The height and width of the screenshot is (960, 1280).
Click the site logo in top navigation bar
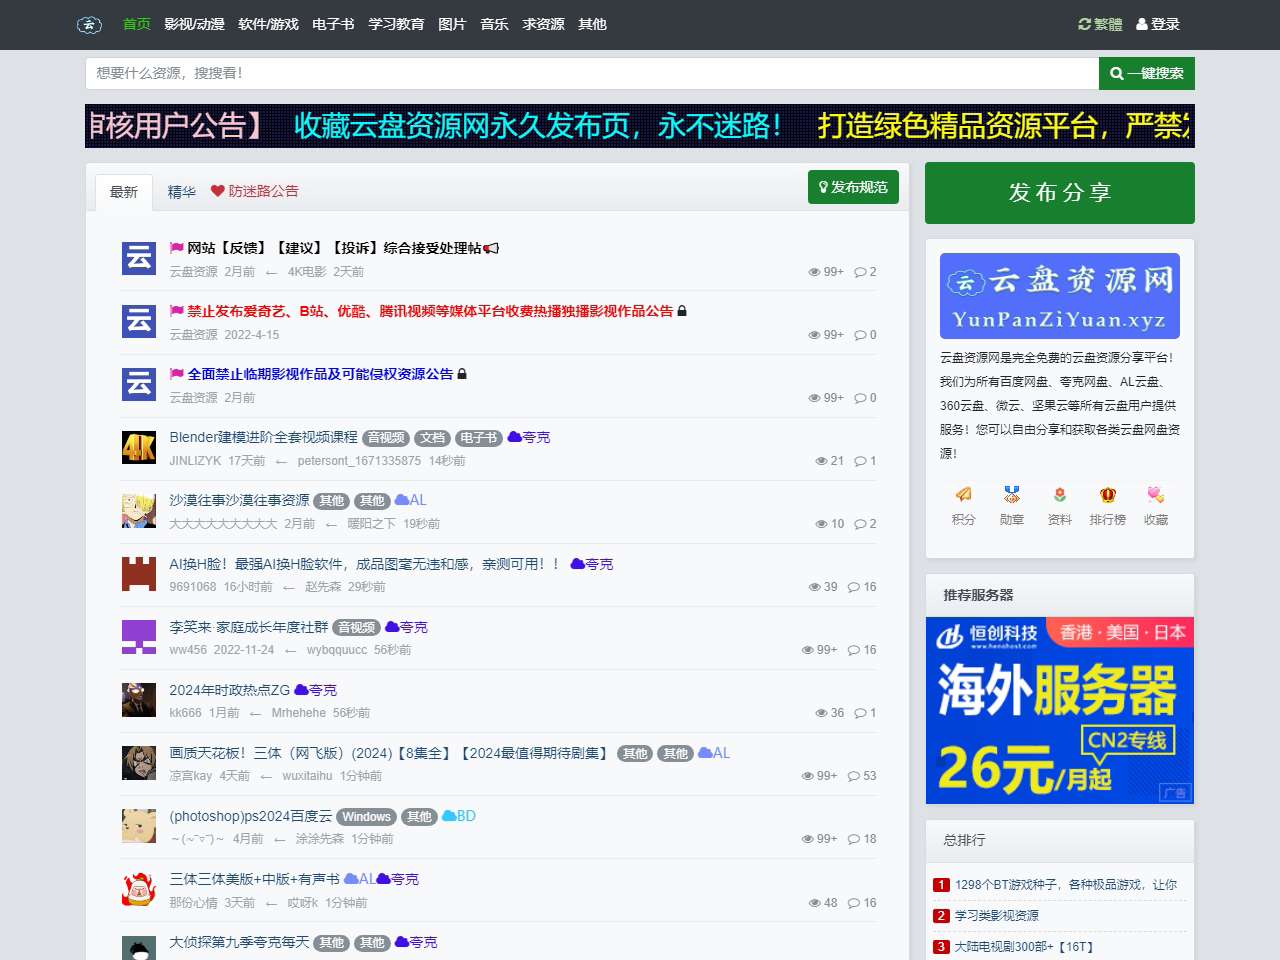click(x=89, y=24)
